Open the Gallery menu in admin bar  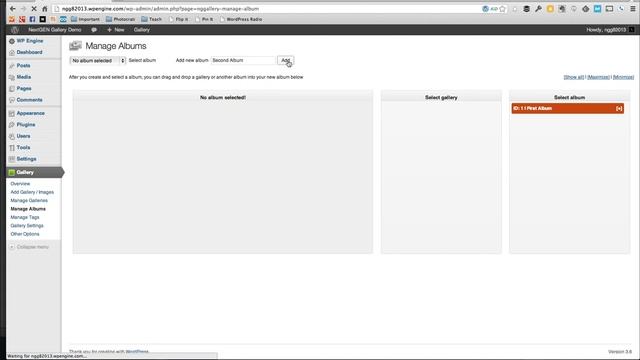(x=142, y=30)
